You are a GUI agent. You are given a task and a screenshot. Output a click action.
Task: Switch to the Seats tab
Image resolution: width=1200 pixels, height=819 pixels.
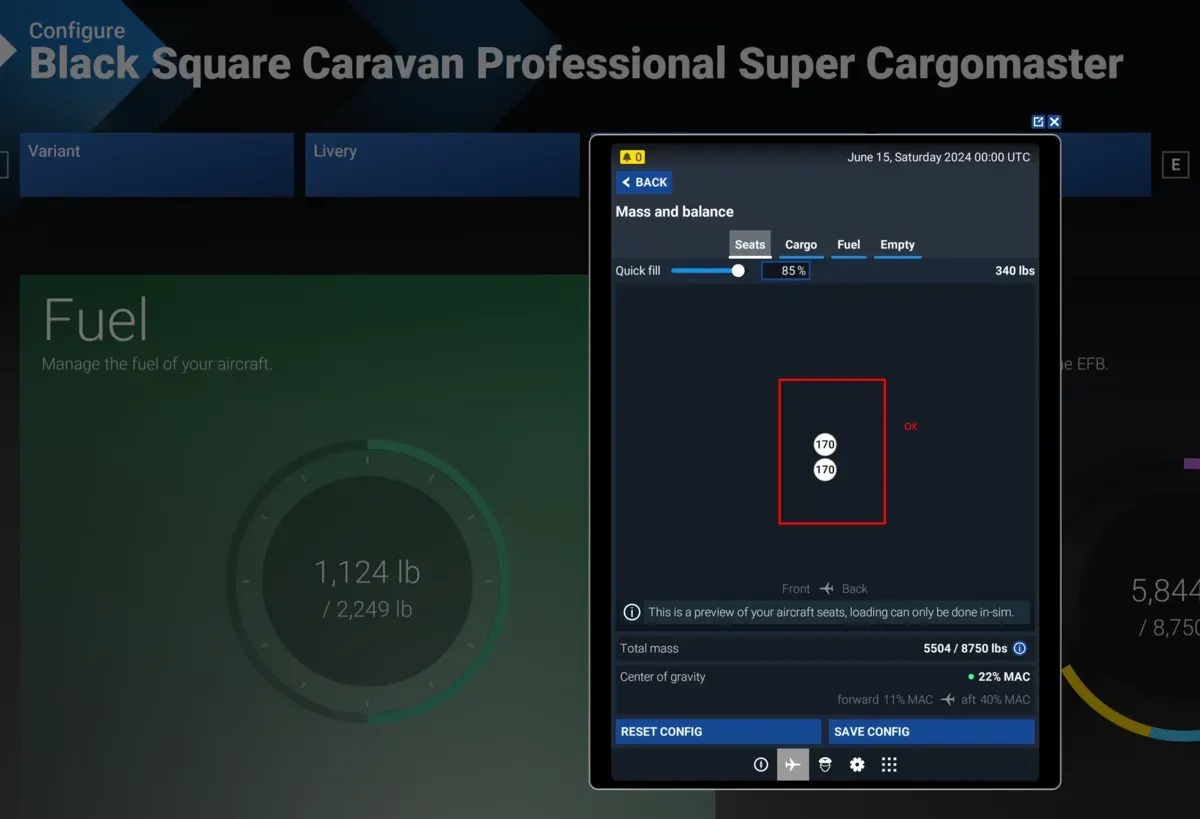point(750,245)
